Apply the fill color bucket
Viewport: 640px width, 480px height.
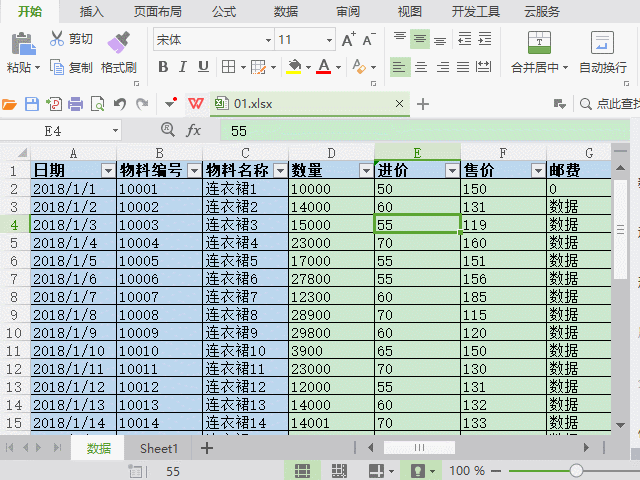[x=294, y=67]
